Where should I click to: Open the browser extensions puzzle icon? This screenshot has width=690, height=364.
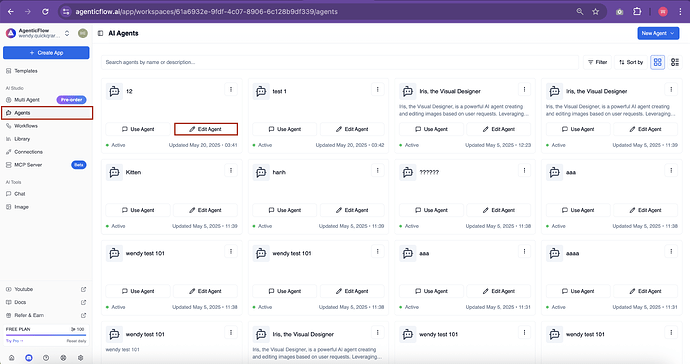pyautogui.click(x=637, y=12)
